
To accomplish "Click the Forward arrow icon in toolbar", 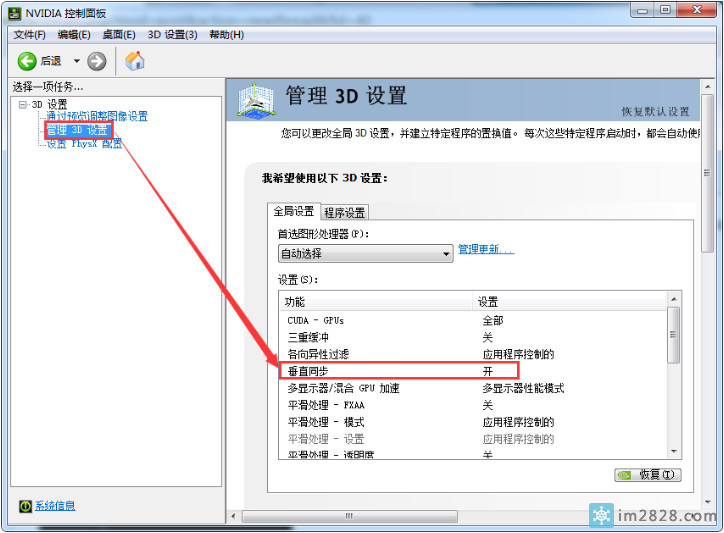I will (x=97, y=61).
